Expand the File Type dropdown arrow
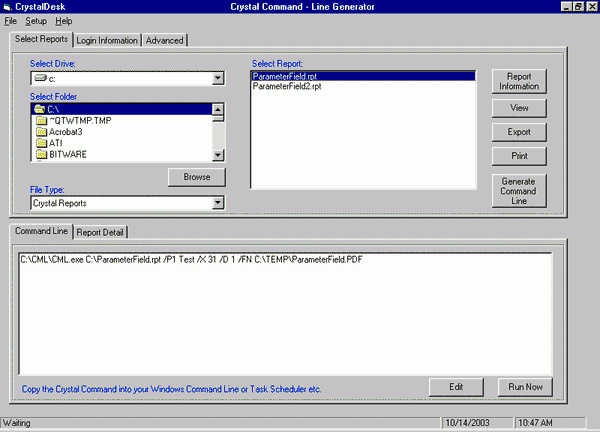This screenshot has width=600, height=432. tap(218, 203)
